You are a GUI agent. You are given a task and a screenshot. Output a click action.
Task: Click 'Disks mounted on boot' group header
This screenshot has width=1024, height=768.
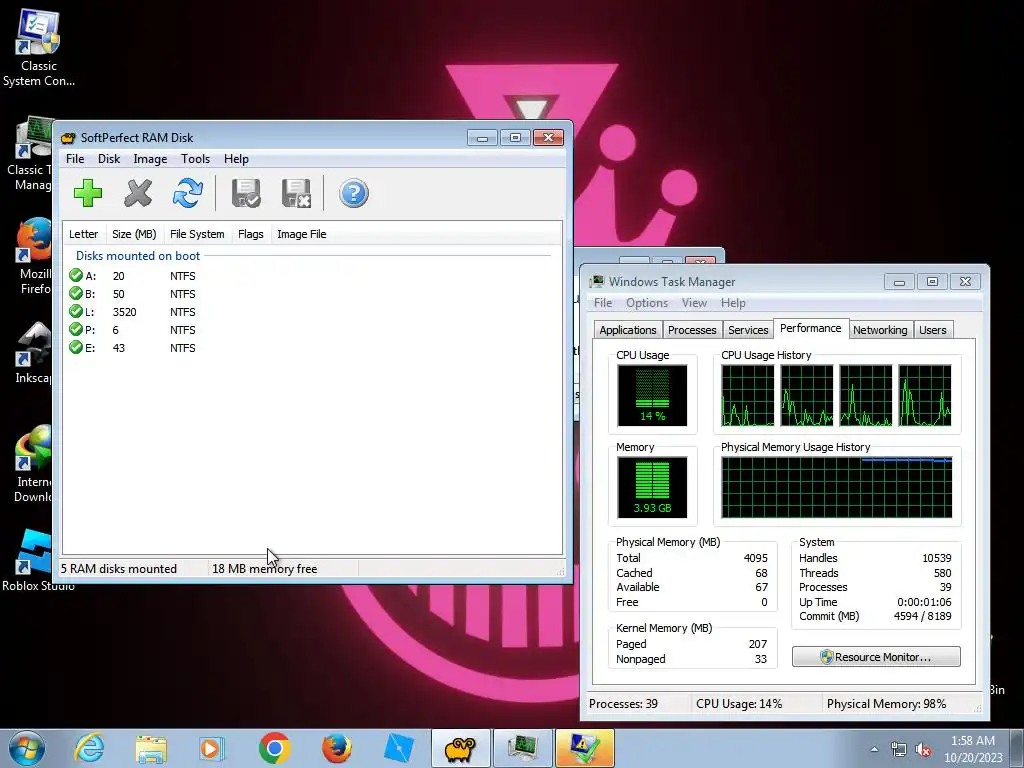pos(138,256)
